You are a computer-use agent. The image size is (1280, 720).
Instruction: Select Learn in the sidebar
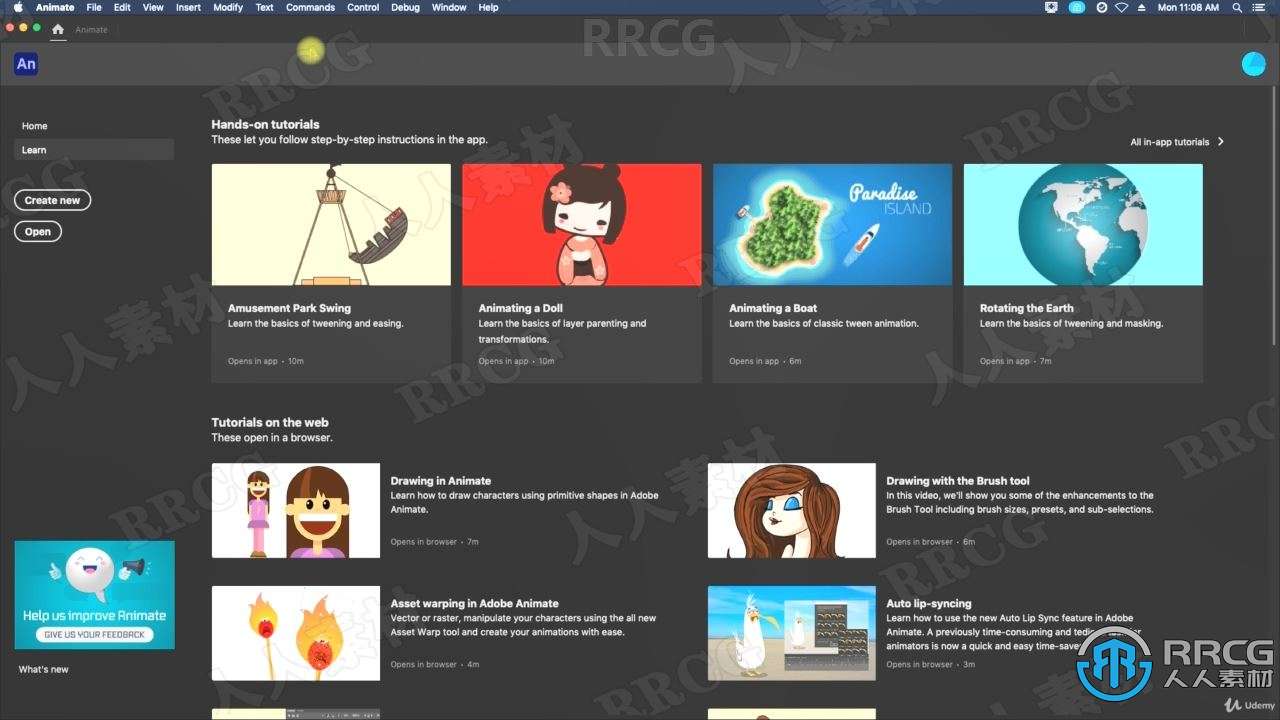(94, 150)
